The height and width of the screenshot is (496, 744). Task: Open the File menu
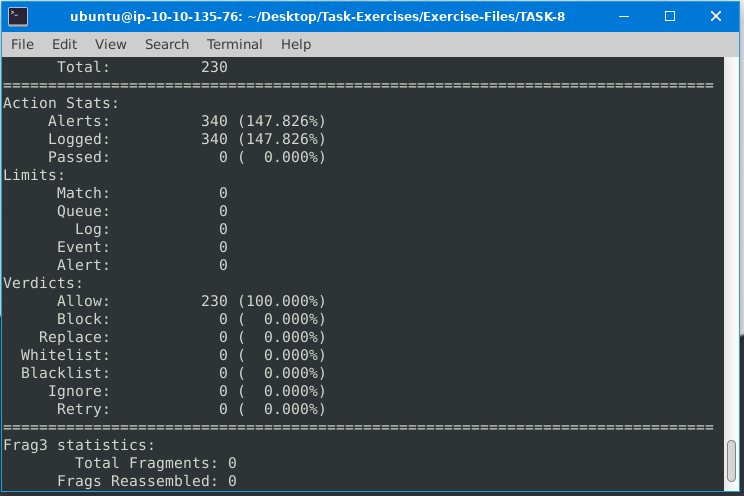click(x=22, y=44)
